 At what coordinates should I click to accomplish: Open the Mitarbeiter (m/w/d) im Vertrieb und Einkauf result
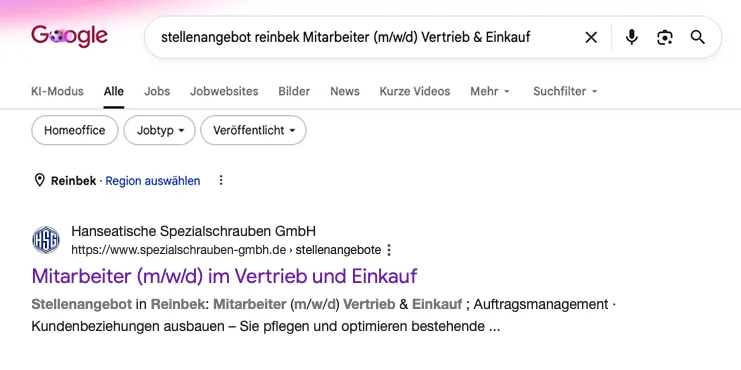pos(224,276)
